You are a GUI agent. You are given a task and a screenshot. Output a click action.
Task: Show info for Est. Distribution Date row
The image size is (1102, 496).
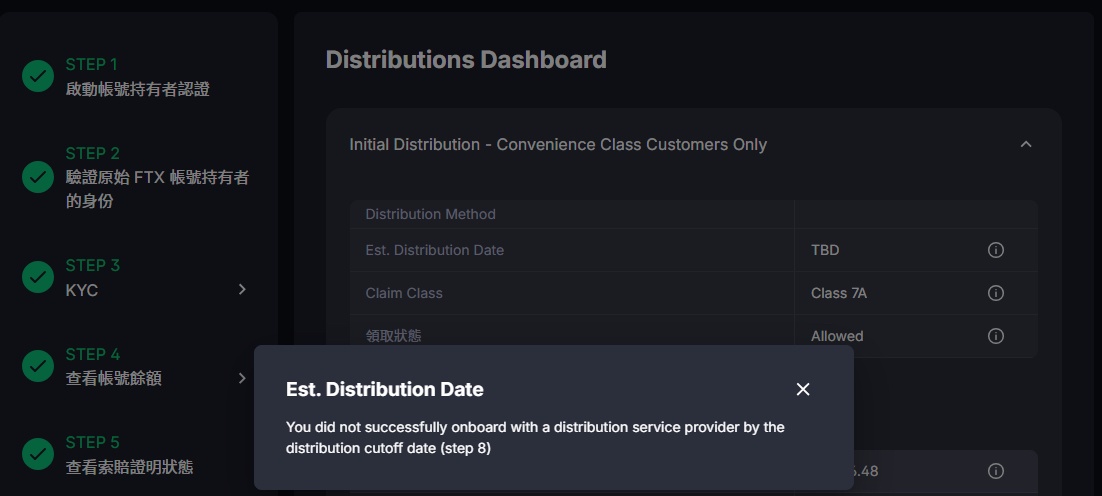pos(995,250)
